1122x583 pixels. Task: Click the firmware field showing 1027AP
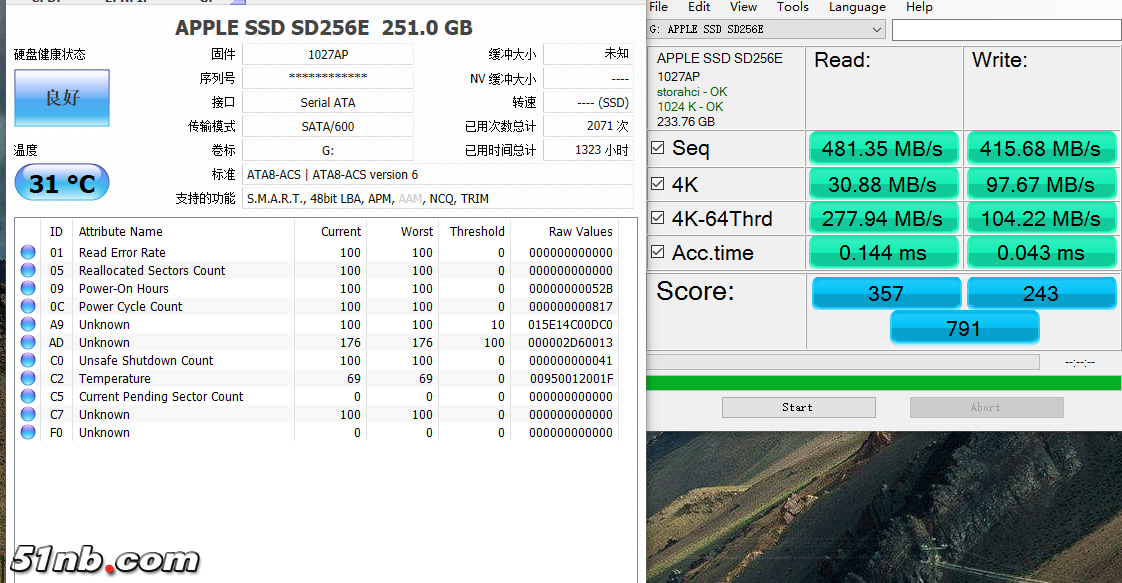tap(328, 54)
